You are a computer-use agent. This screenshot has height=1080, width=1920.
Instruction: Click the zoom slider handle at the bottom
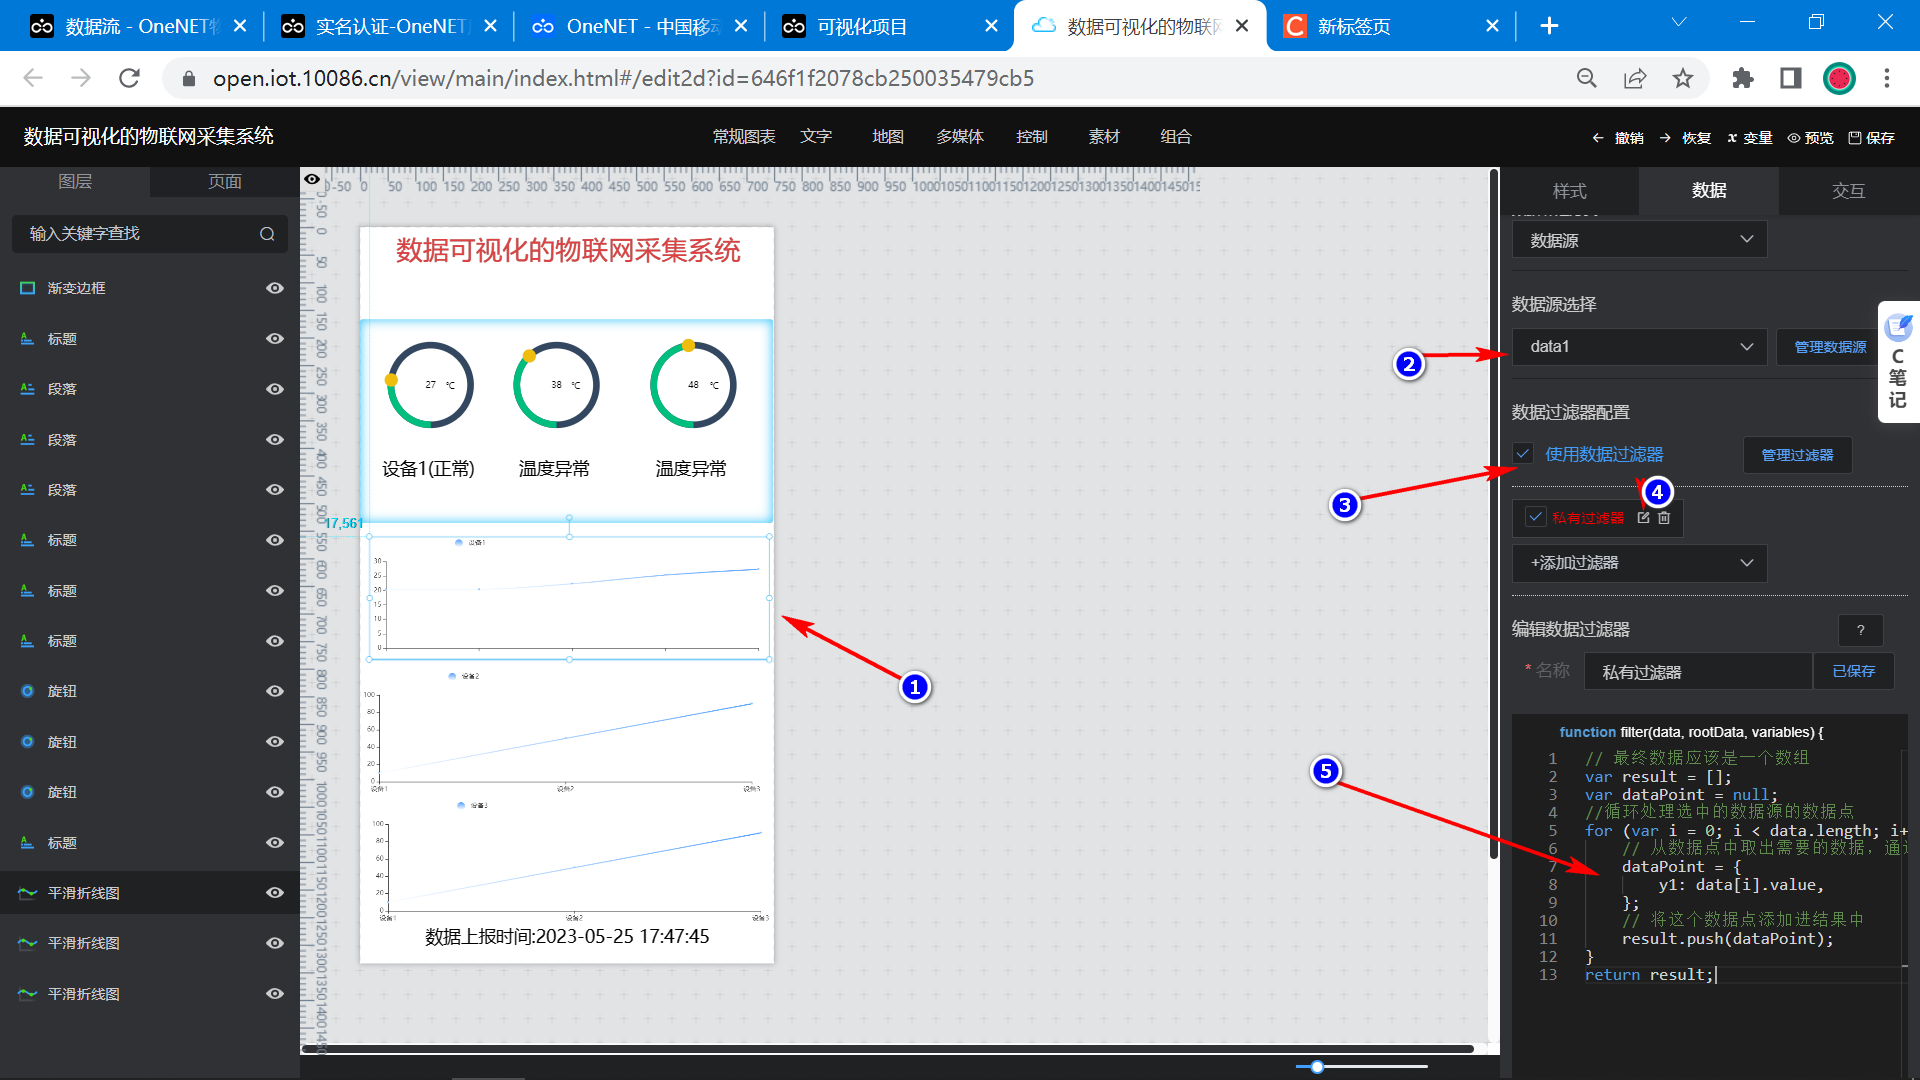pyautogui.click(x=1317, y=1067)
